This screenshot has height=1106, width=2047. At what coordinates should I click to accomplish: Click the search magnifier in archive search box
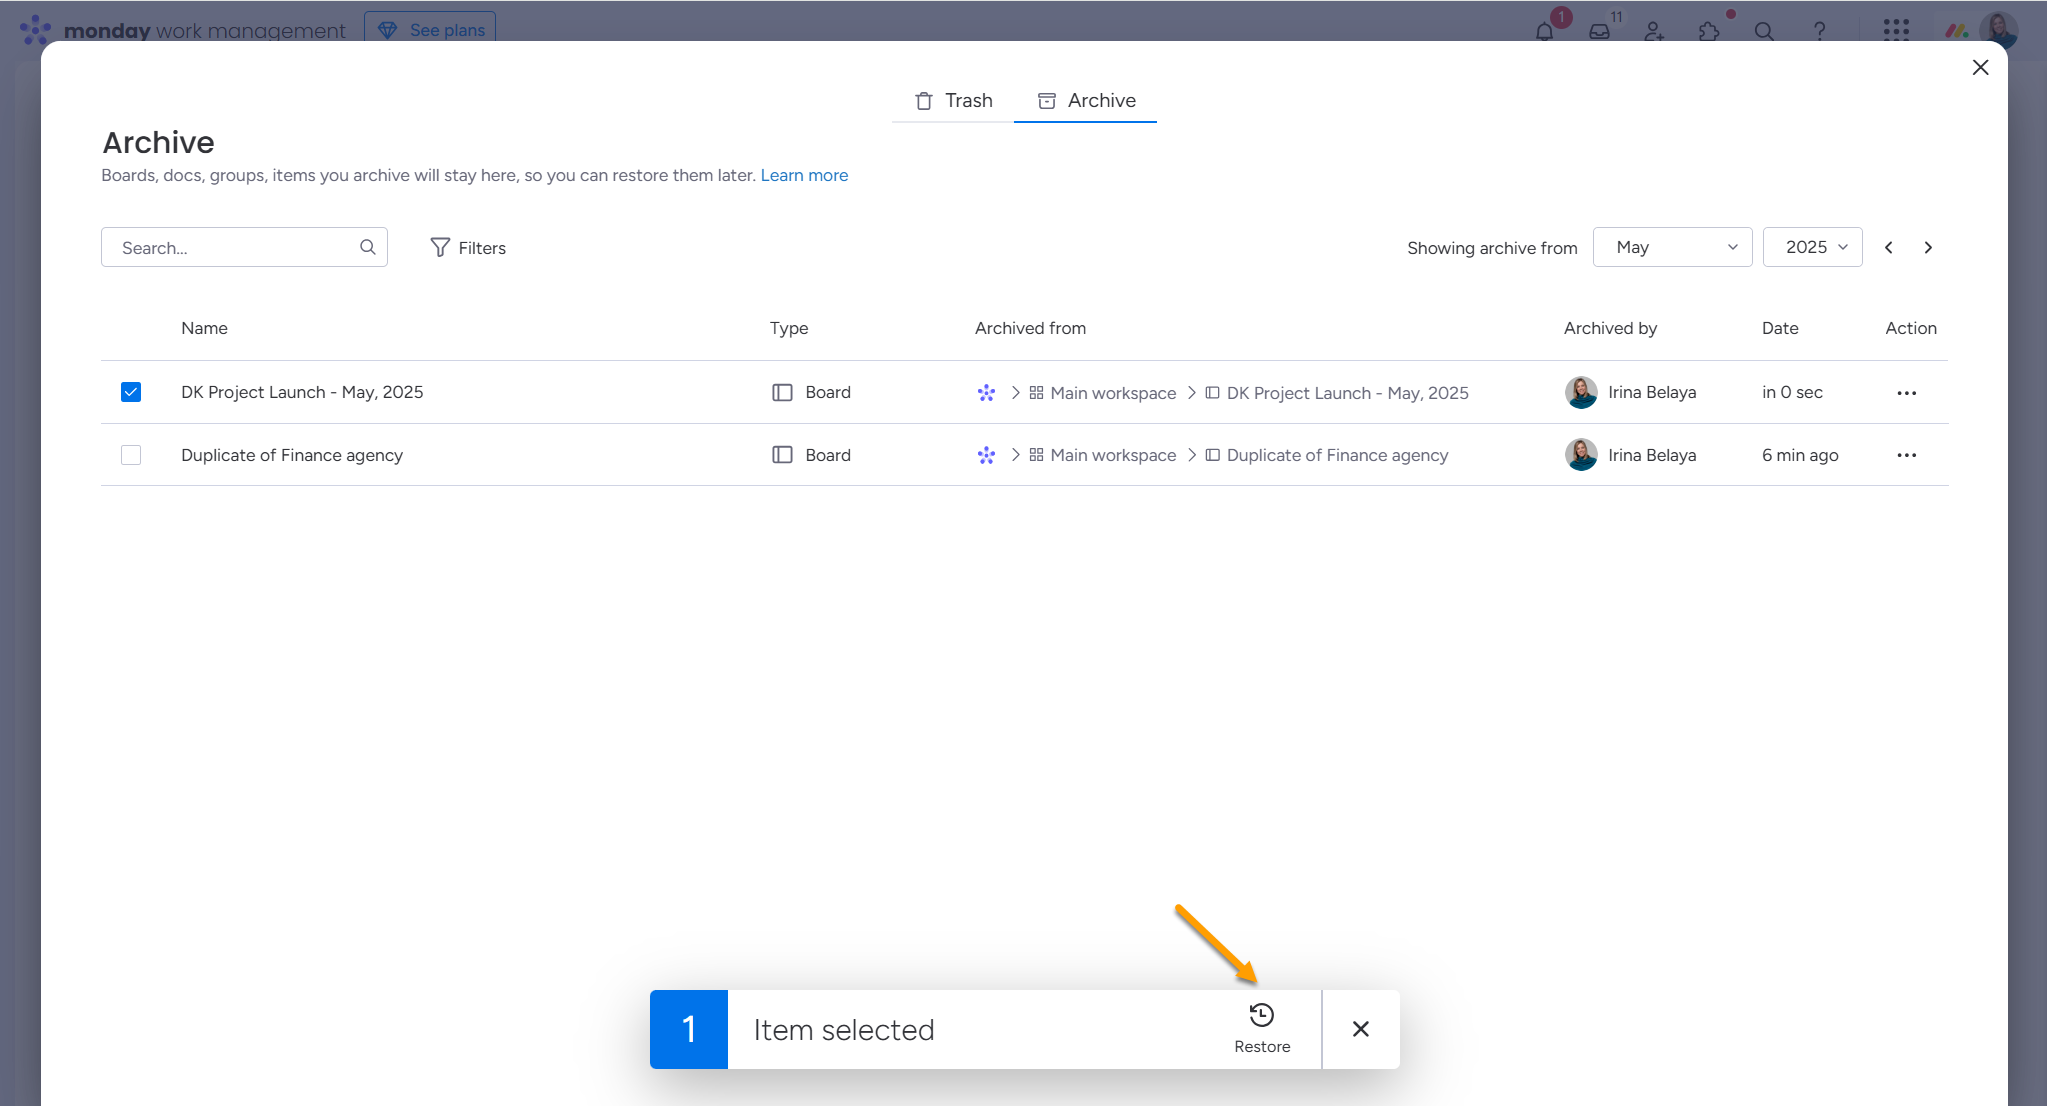[368, 247]
